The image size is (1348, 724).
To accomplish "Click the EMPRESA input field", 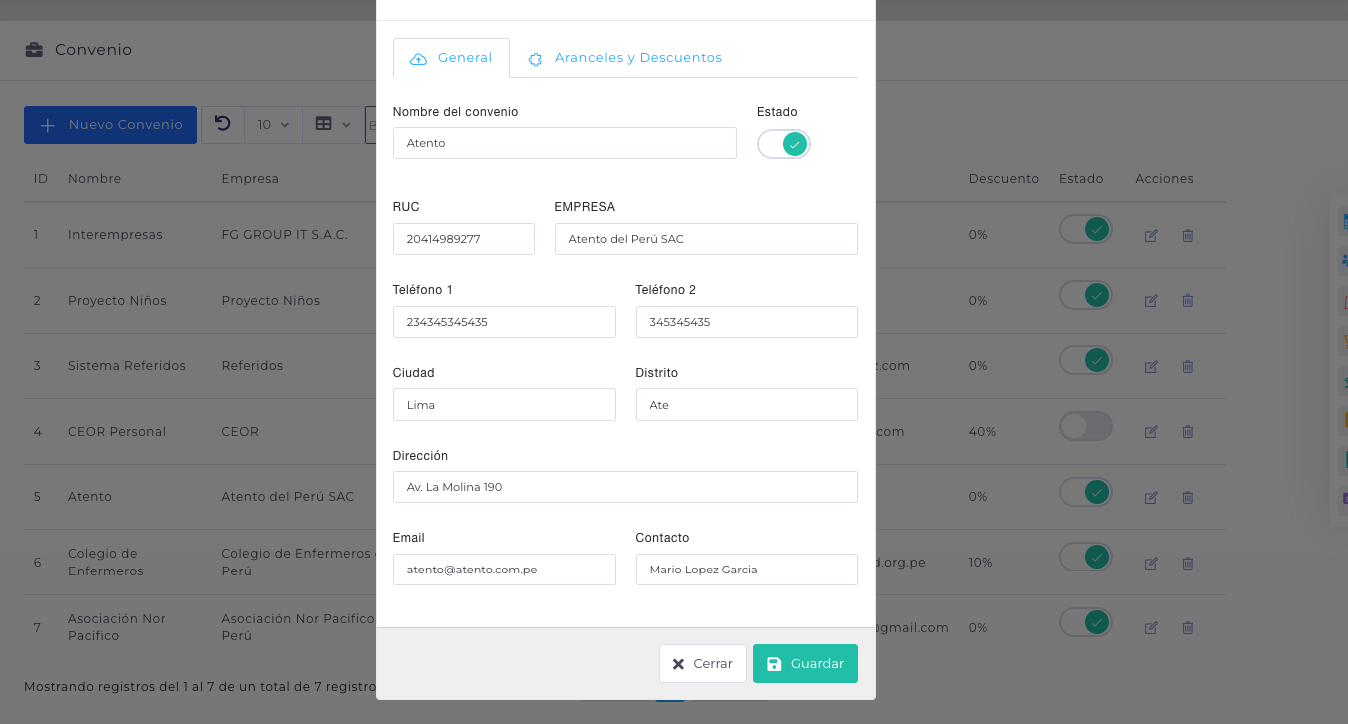I will [706, 239].
